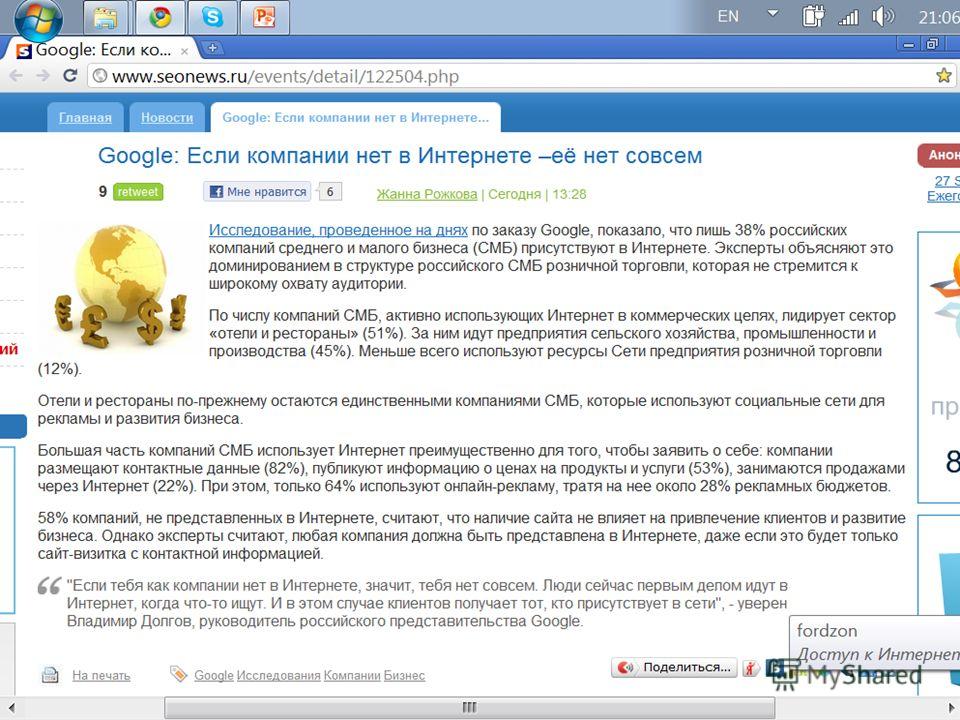Click the Компании tag link

point(352,675)
